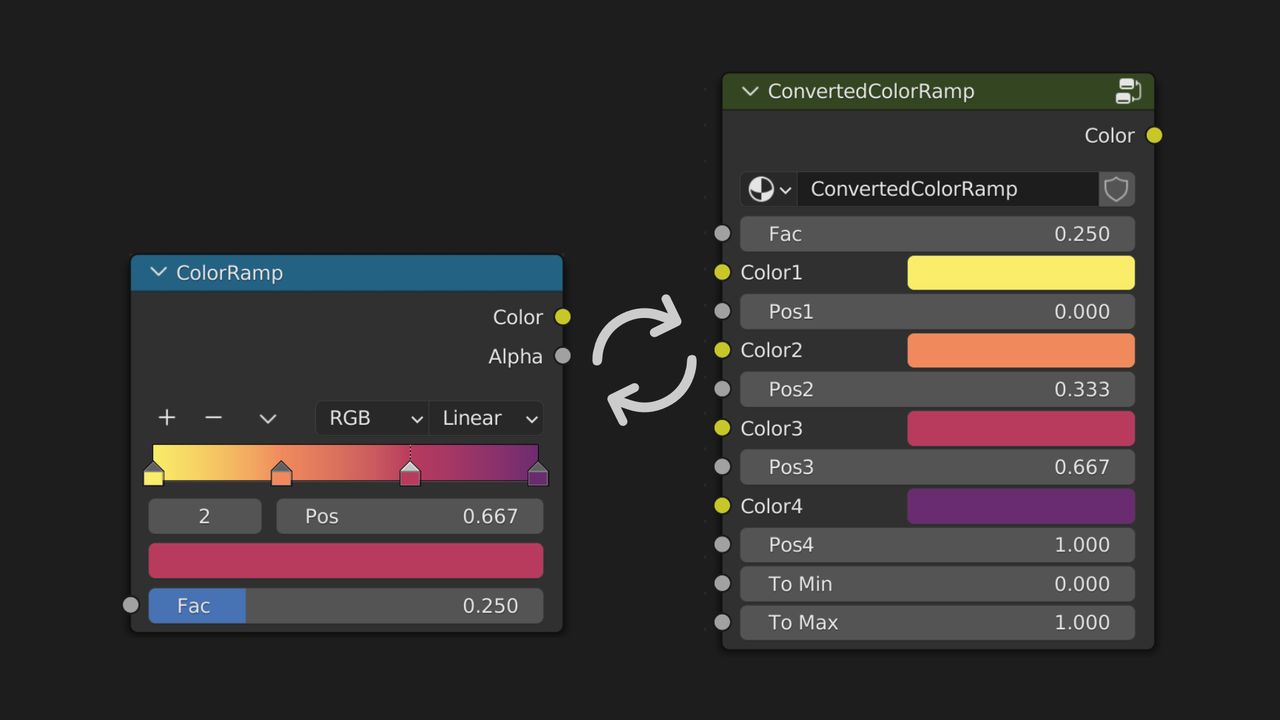Click the ConvertedColorRamp header title text

pos(871,91)
